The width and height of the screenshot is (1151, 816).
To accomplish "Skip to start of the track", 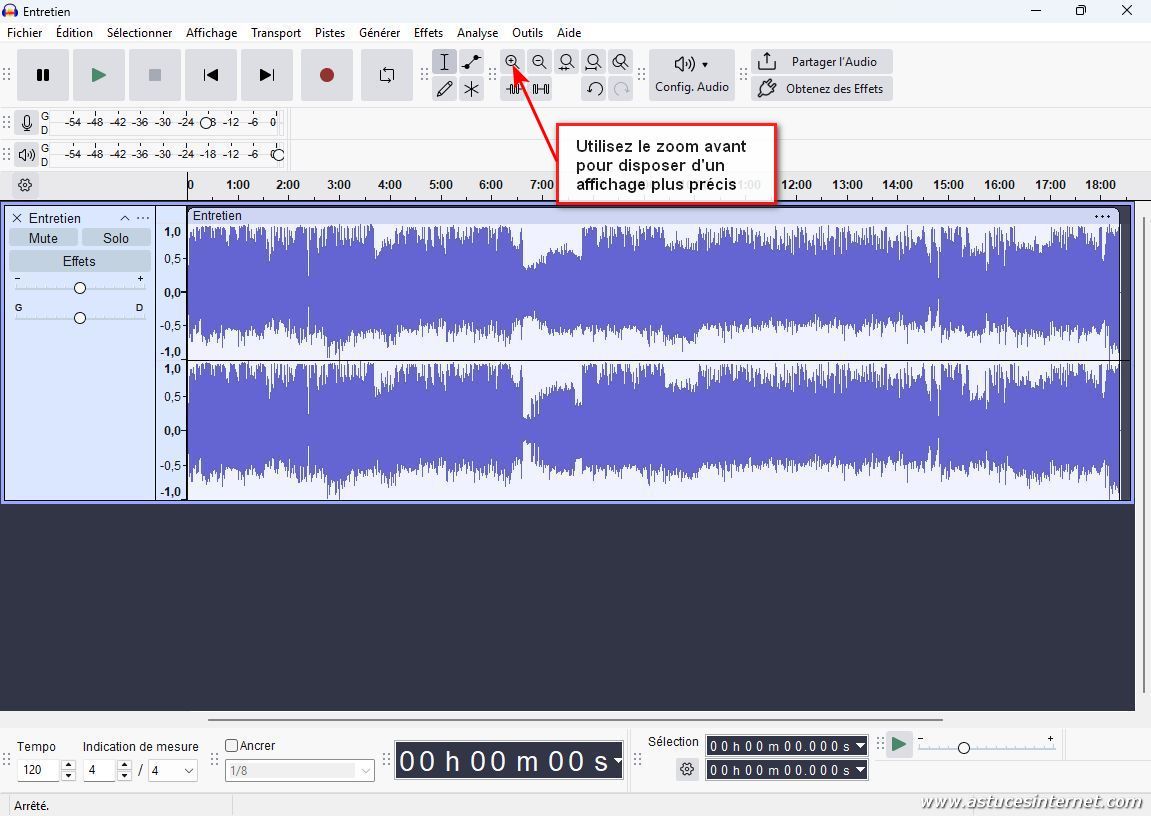I will (210, 75).
